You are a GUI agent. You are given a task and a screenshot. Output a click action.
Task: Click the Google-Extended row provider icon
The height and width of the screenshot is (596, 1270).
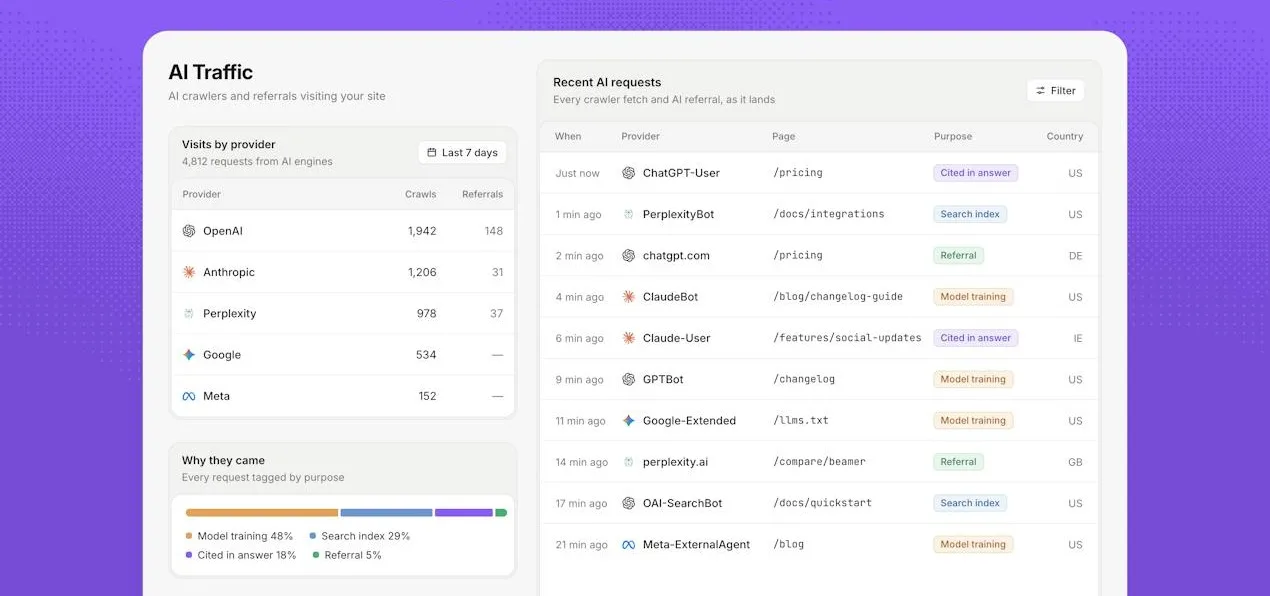point(629,421)
